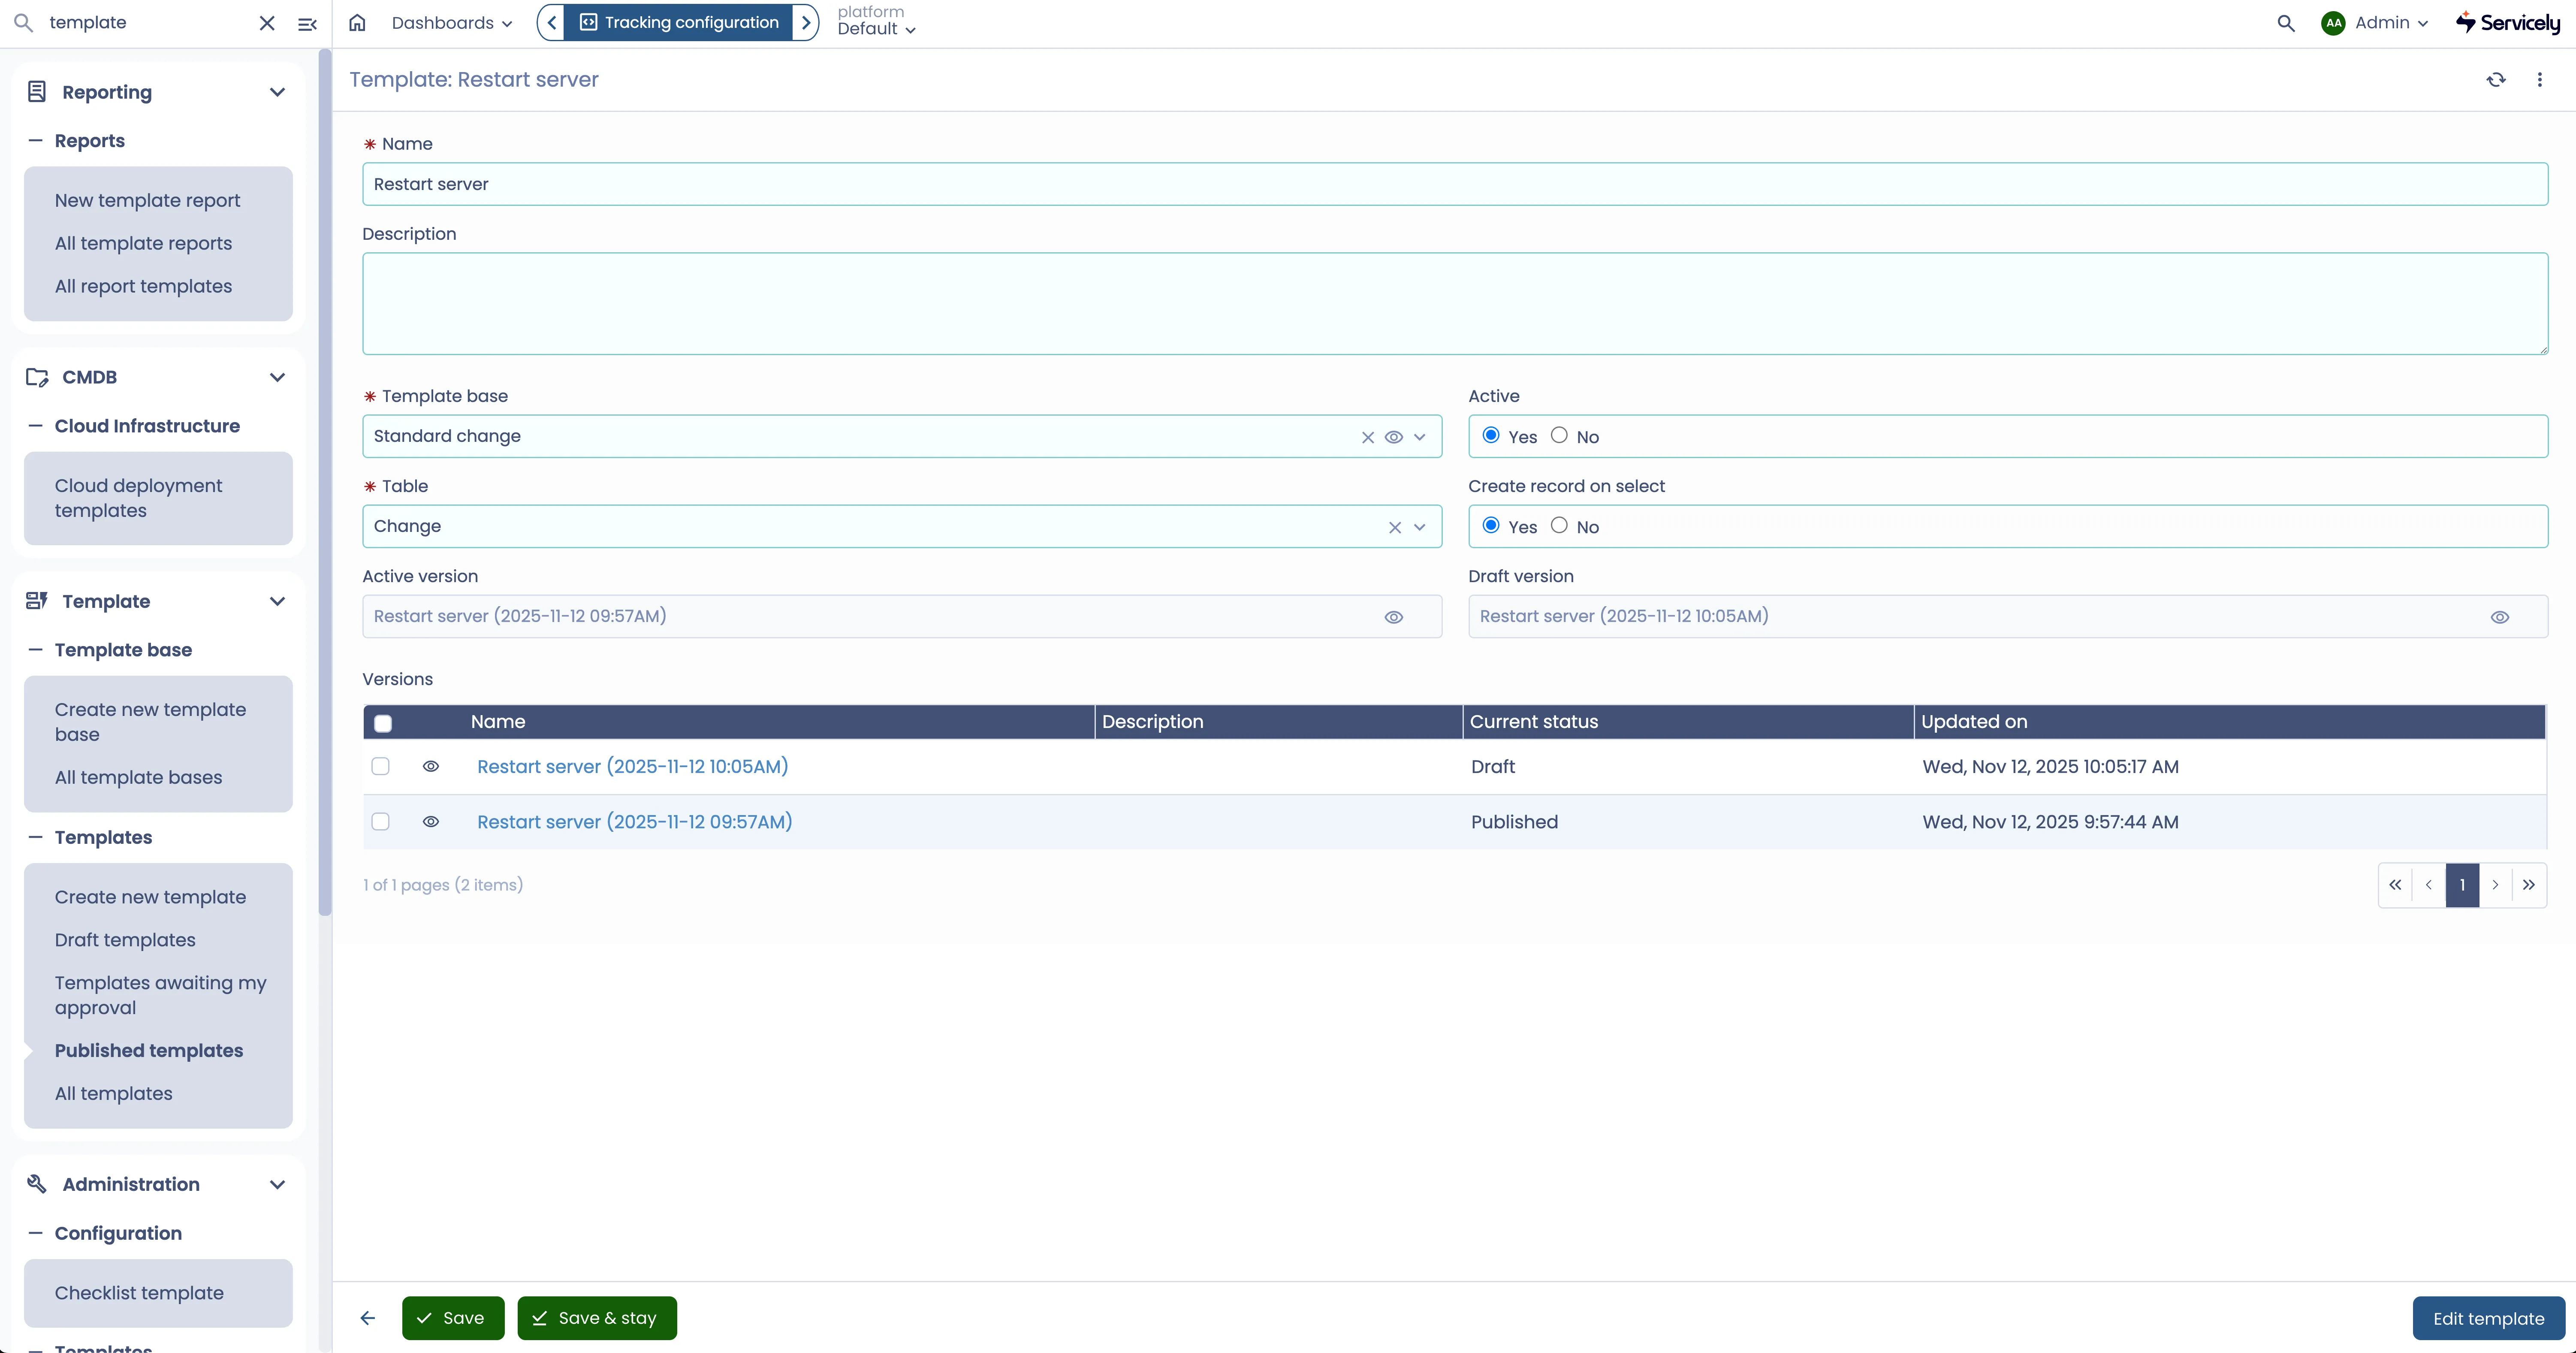
Task: View the Active version record eye icon
Action: pyautogui.click(x=1394, y=617)
